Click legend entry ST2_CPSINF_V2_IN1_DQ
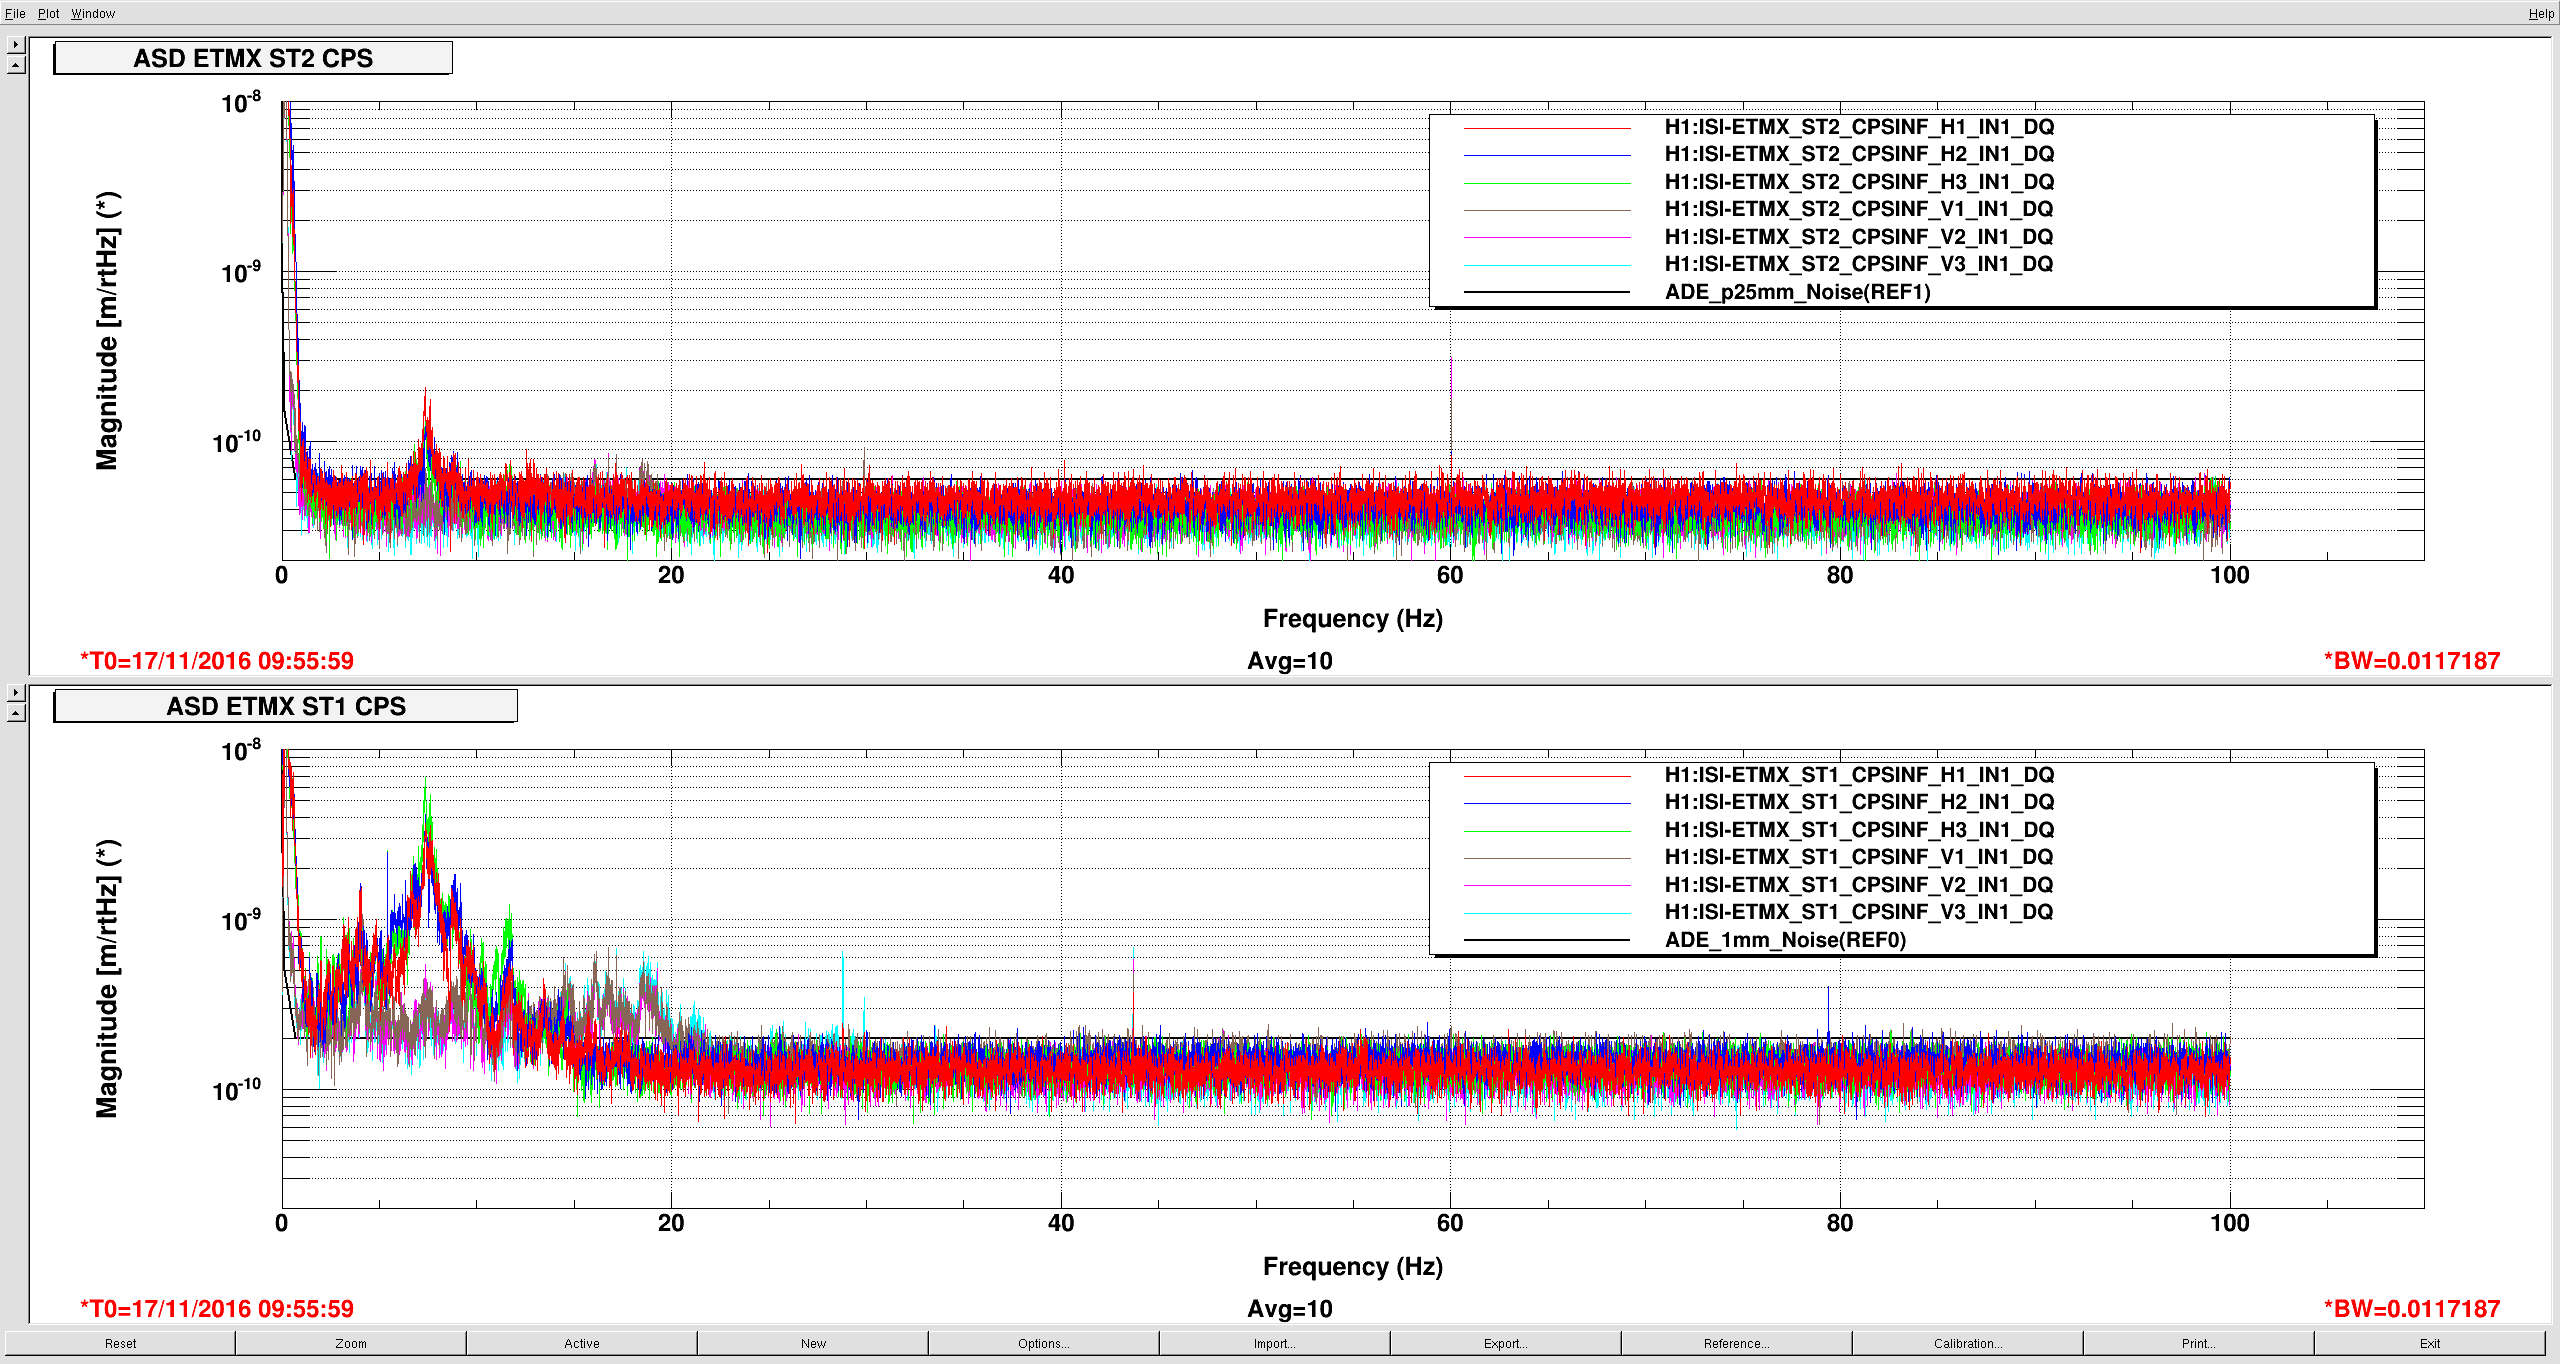 point(1859,237)
